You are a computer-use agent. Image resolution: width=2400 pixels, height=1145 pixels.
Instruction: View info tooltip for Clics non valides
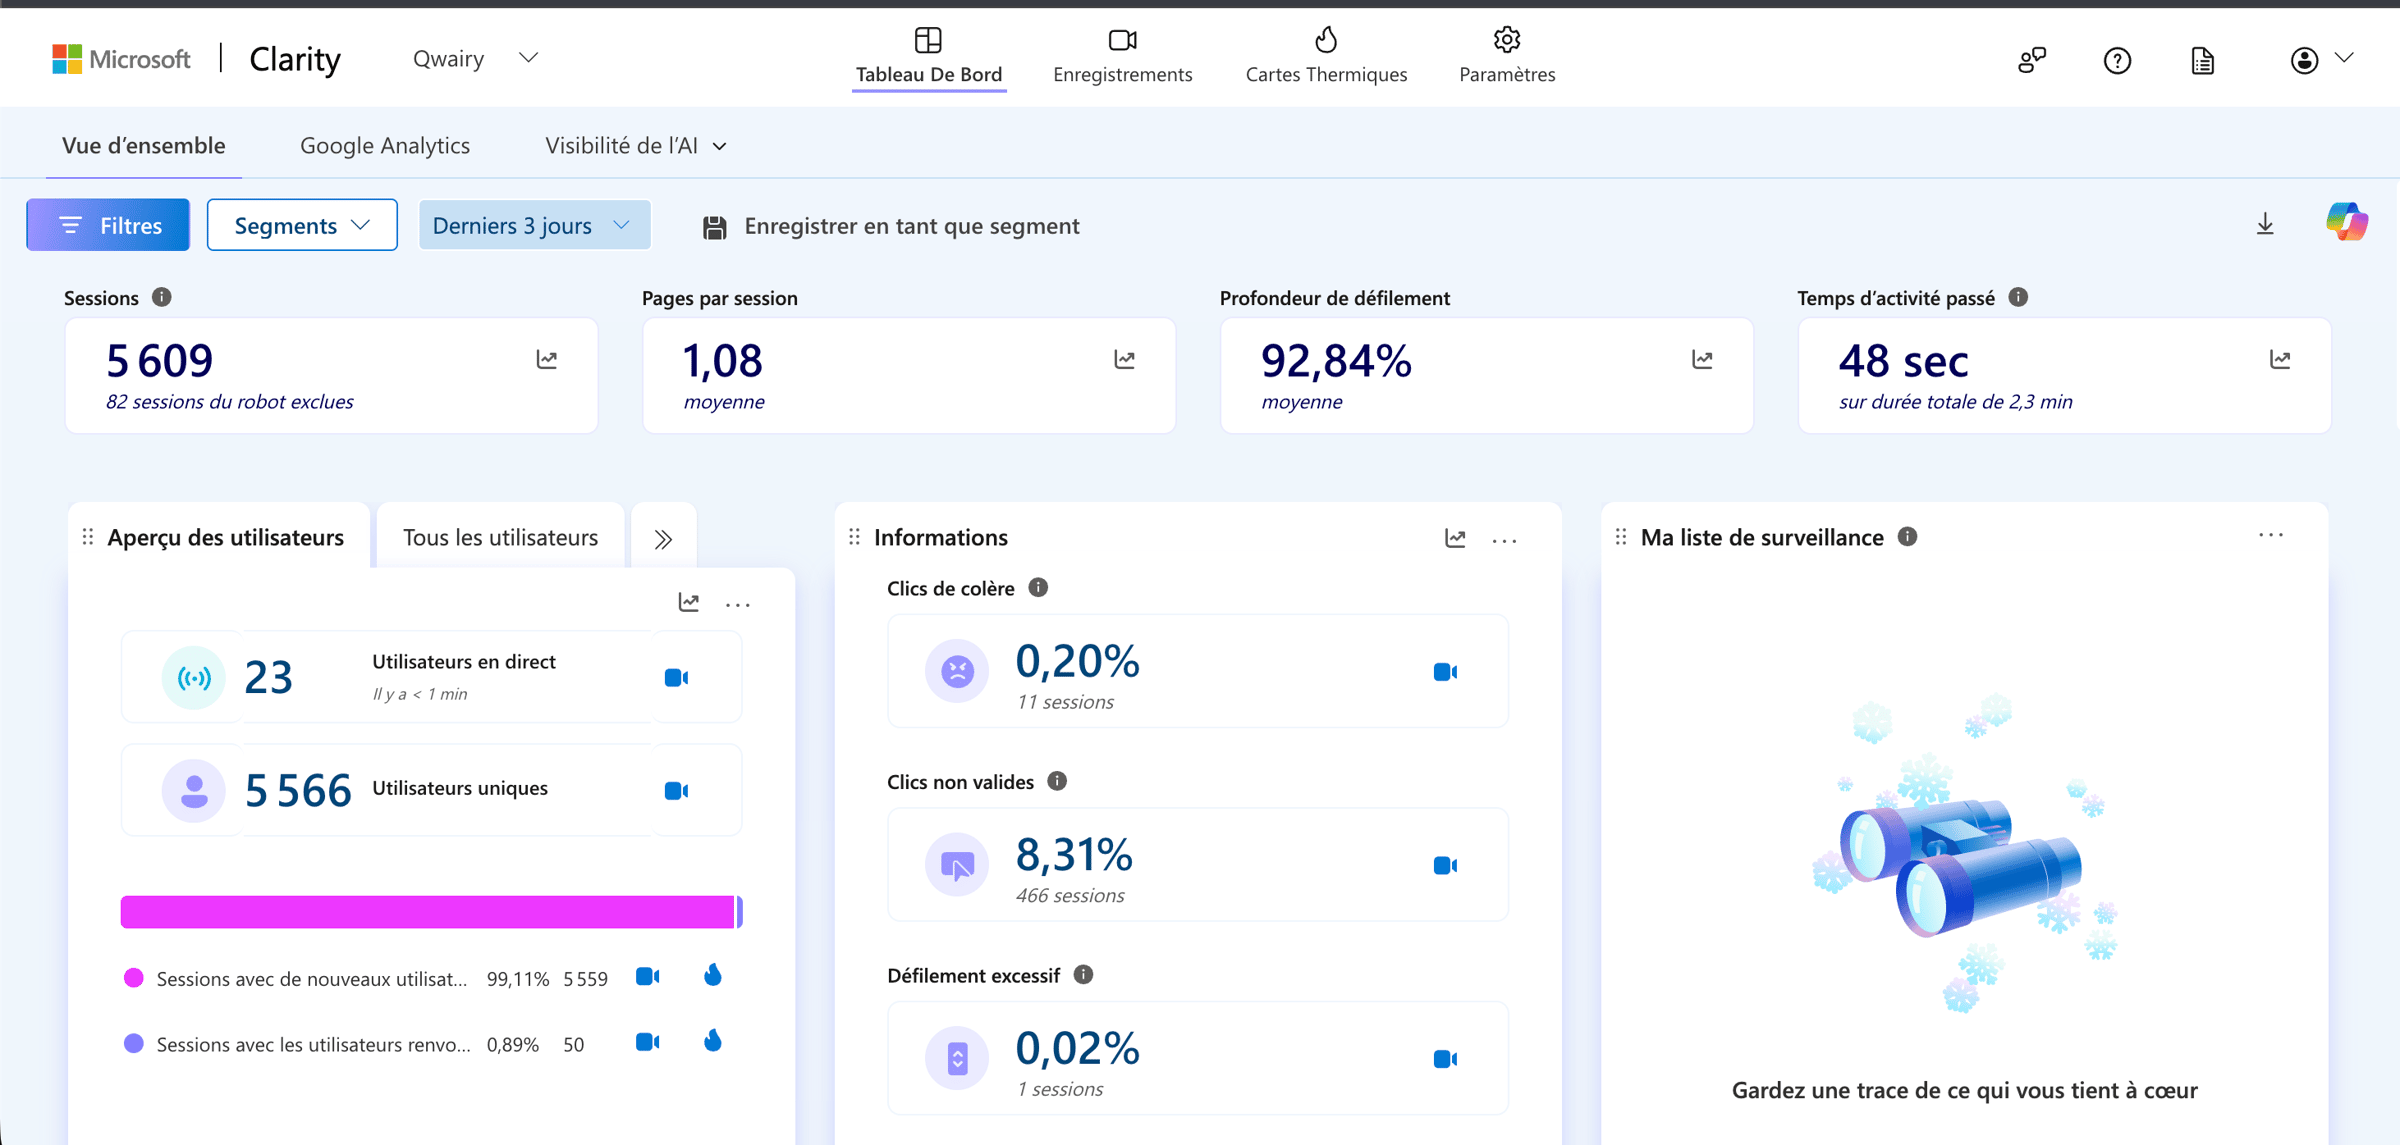[x=1057, y=781]
